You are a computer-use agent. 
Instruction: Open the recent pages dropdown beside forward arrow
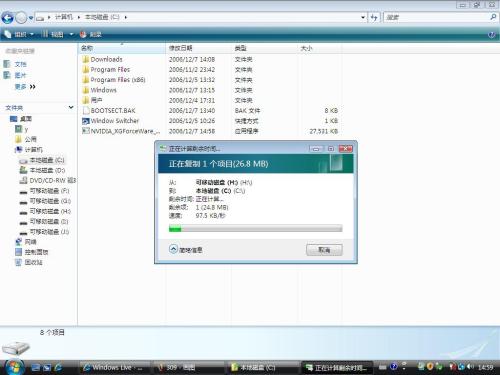(31, 18)
